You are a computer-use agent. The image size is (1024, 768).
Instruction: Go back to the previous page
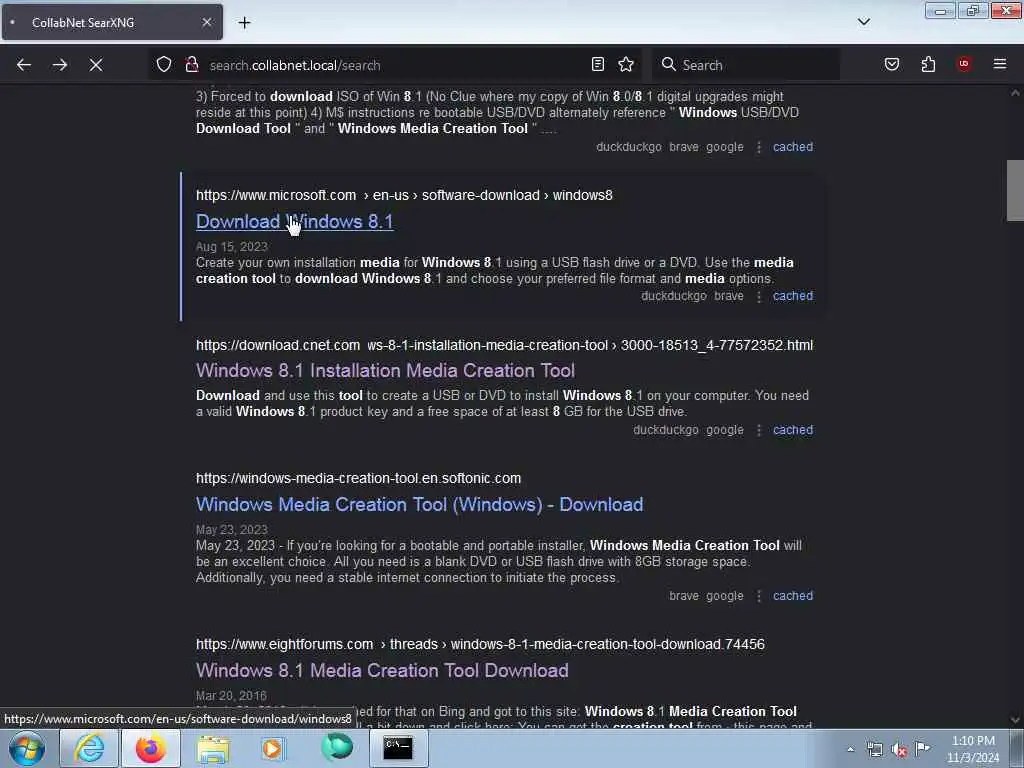[24, 65]
